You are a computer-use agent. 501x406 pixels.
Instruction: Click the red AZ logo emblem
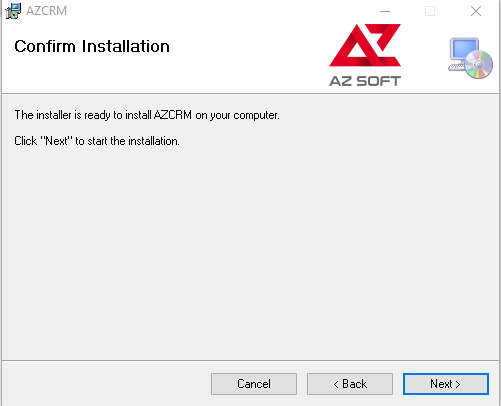(x=365, y=45)
